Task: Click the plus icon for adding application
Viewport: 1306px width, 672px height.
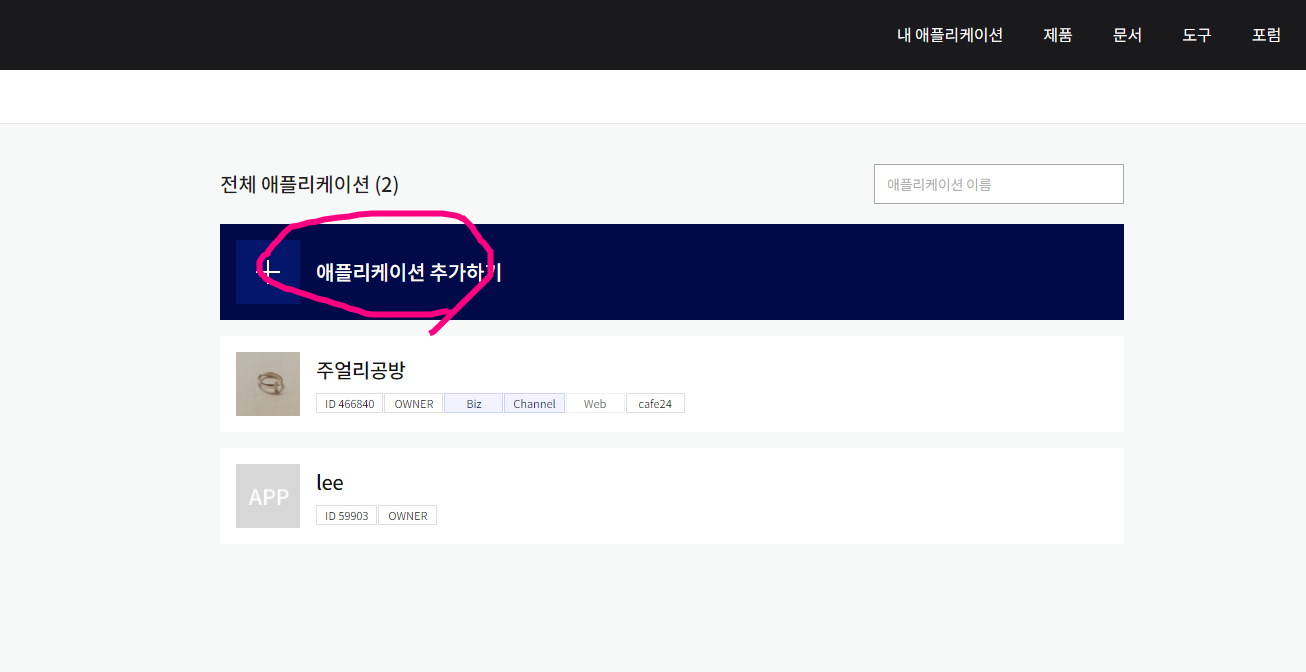Action: pyautogui.click(x=268, y=272)
